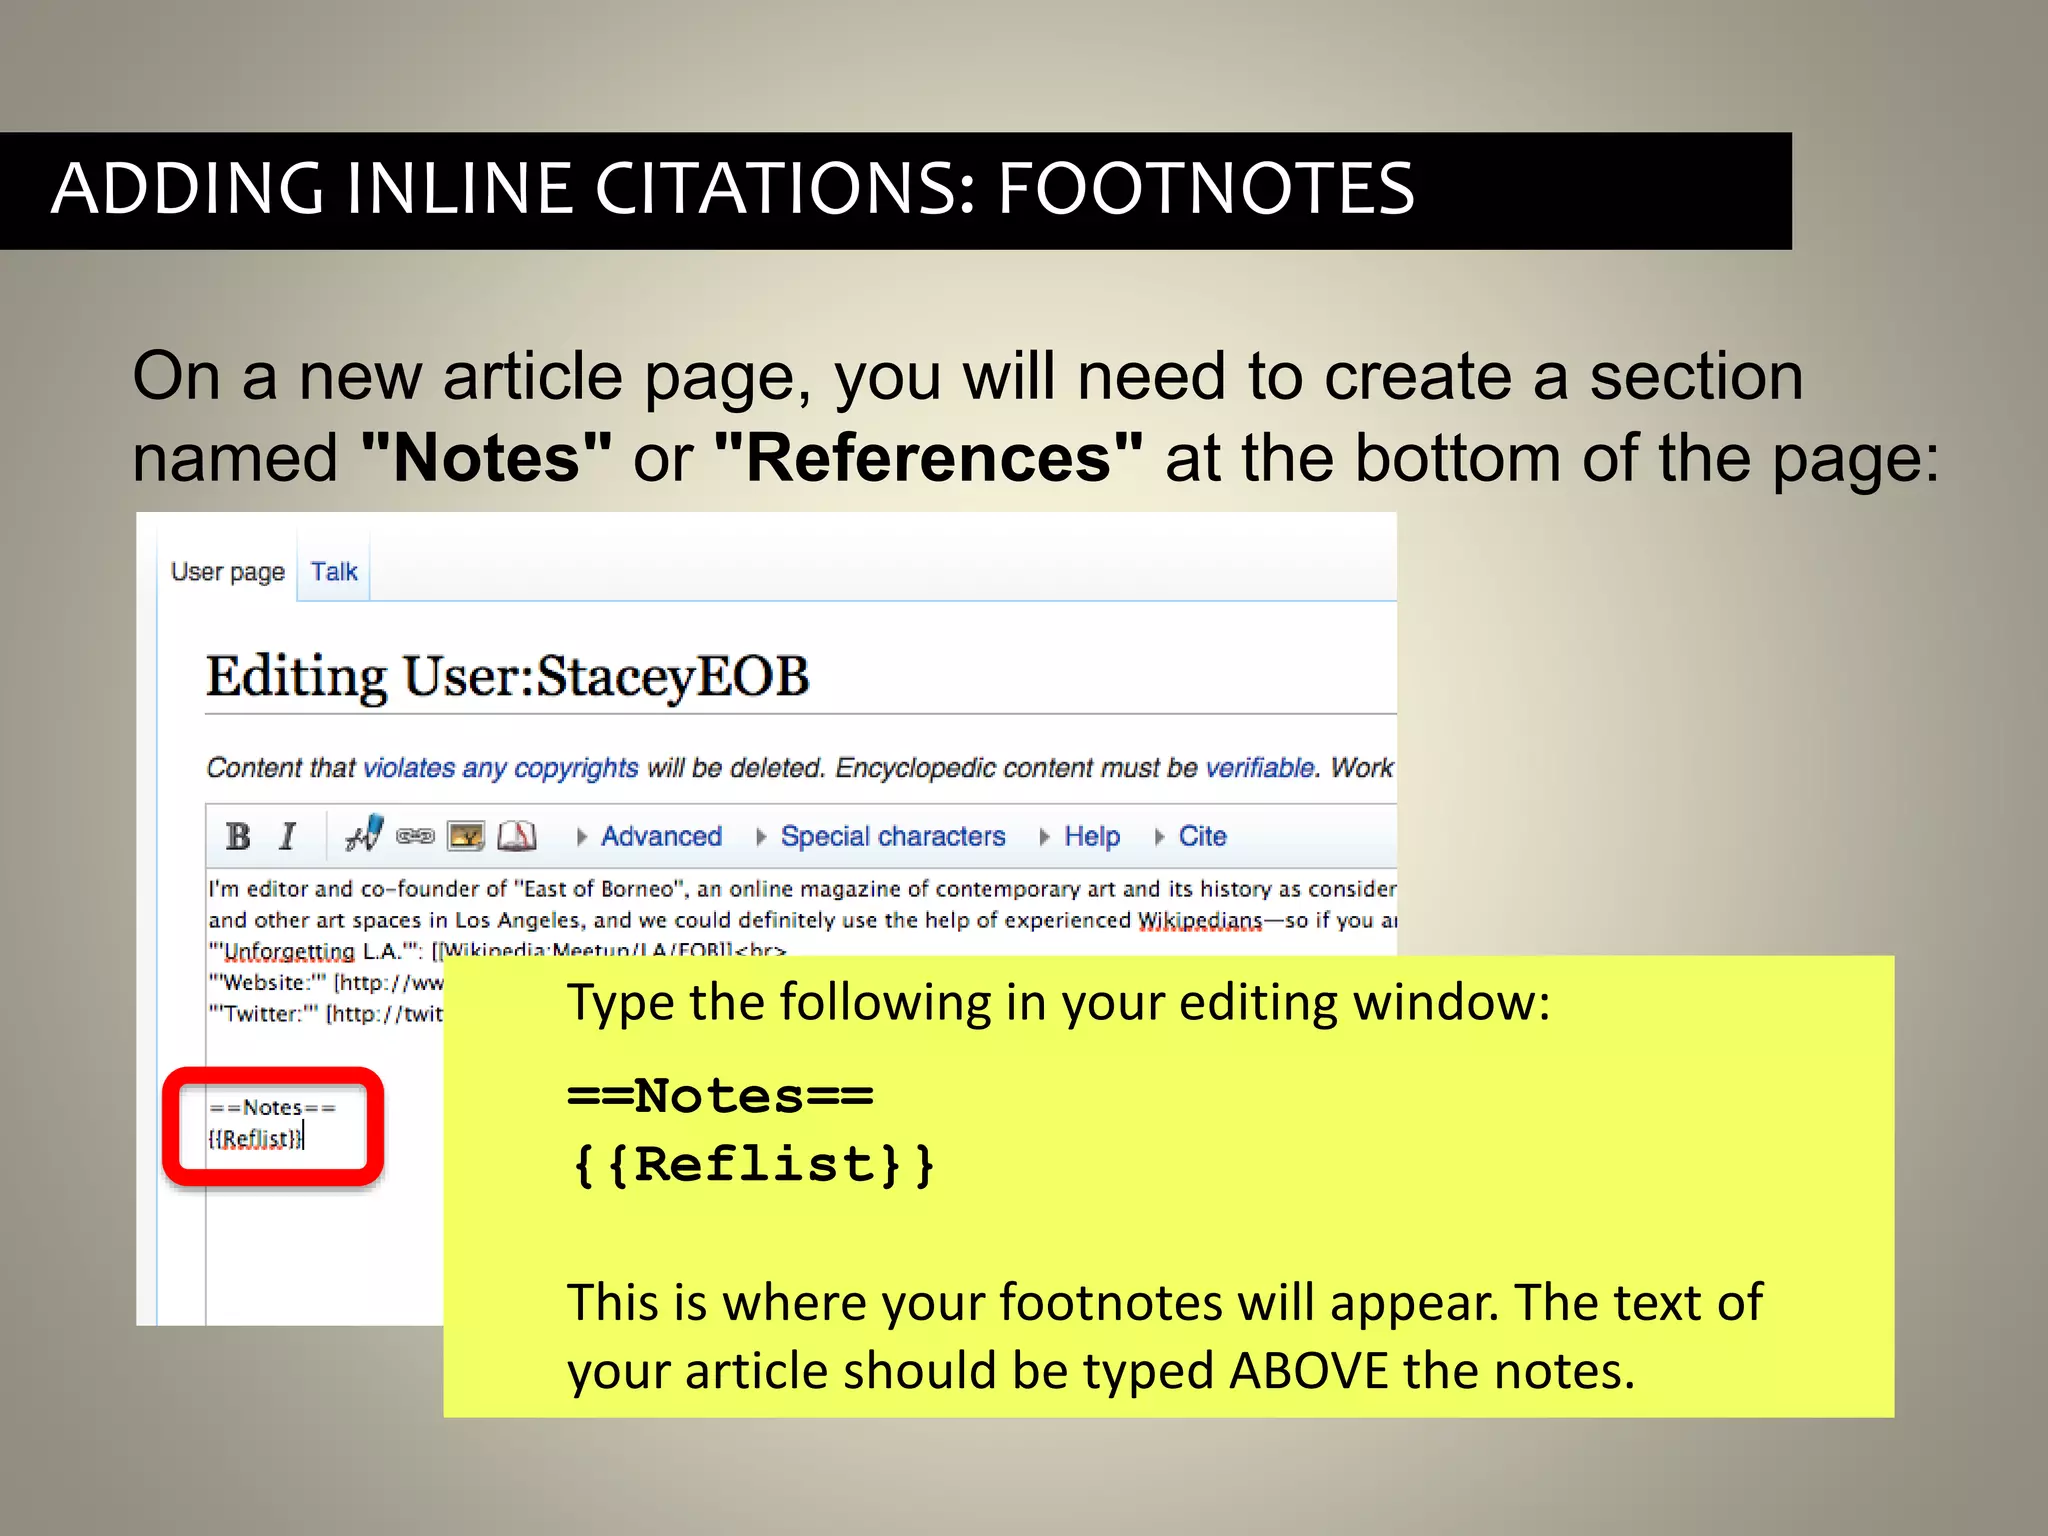The height and width of the screenshot is (1536, 2048).
Task: Apply Italic formatting in the editor toolbar
Action: point(288,836)
